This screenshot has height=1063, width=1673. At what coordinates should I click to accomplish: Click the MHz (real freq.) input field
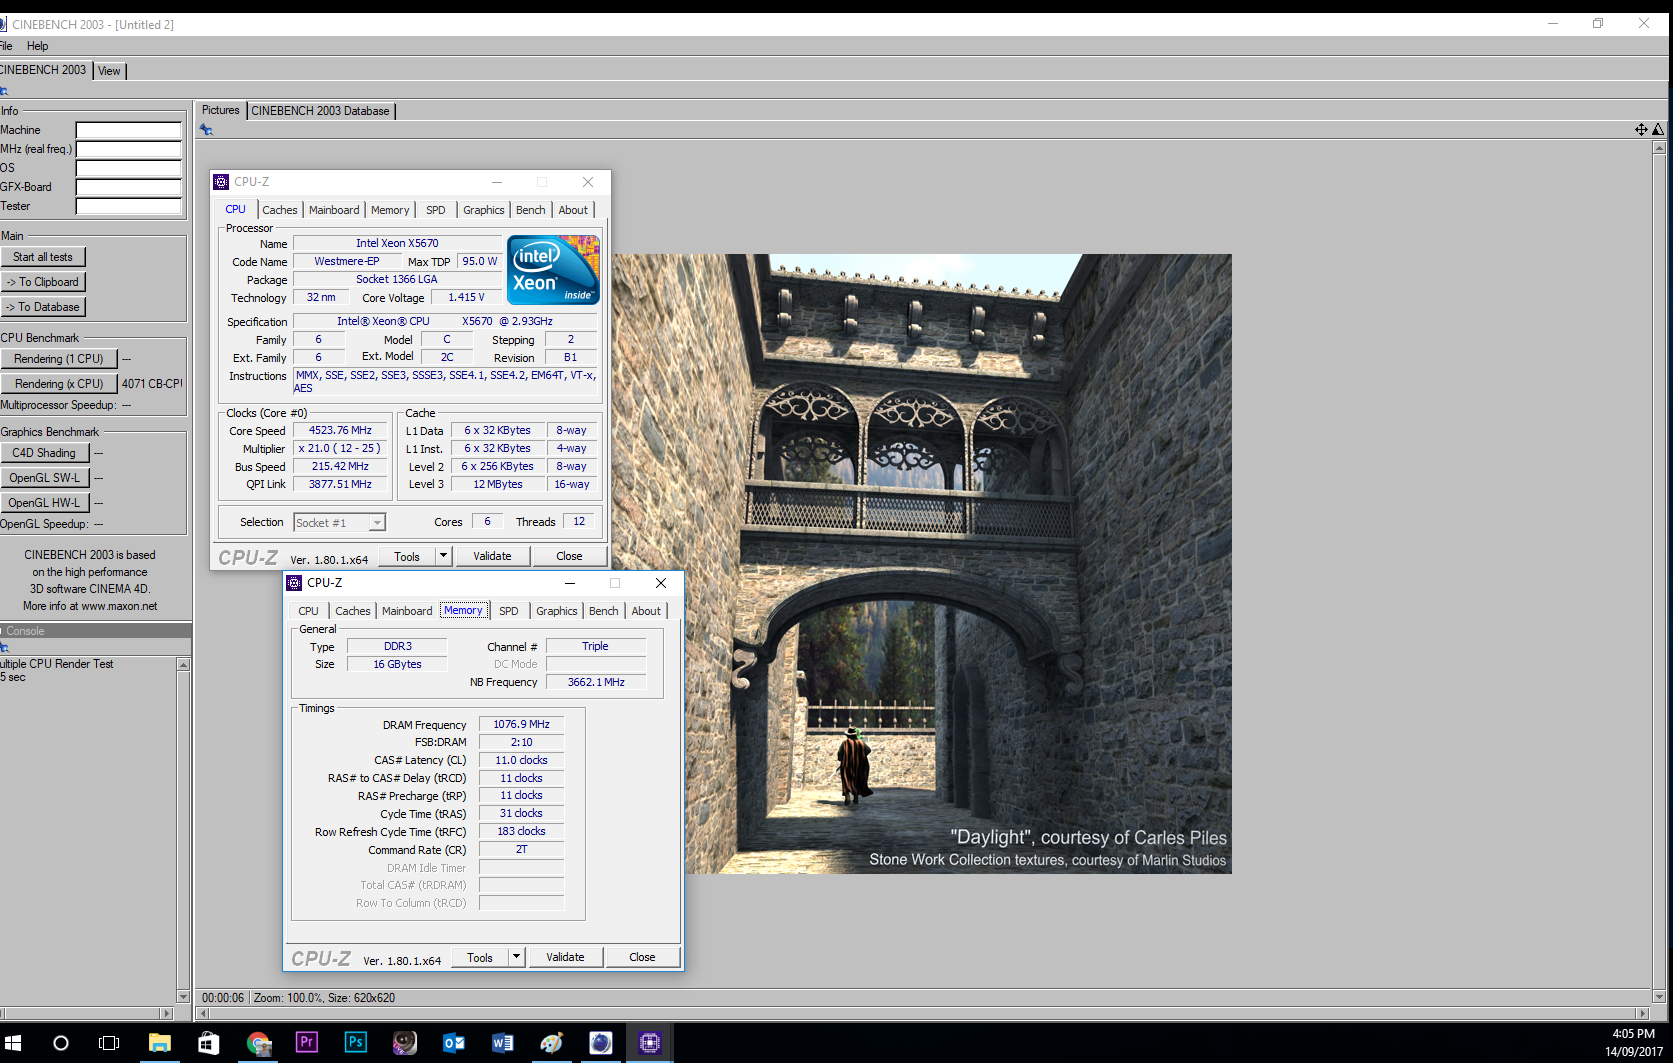(129, 149)
